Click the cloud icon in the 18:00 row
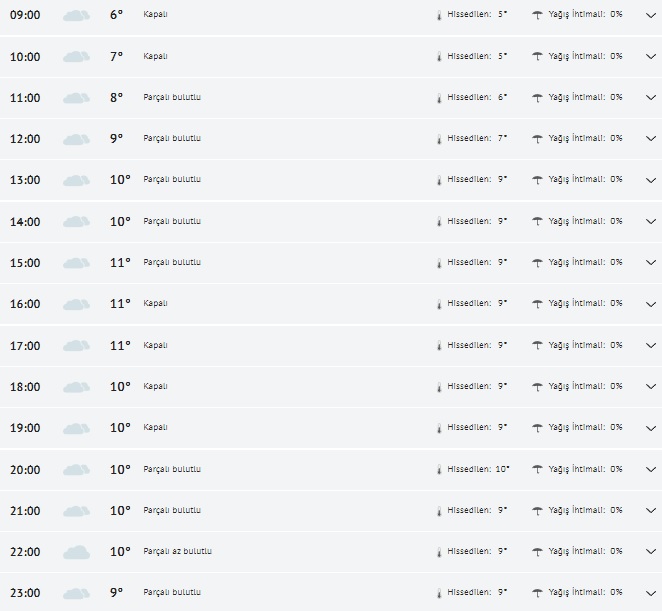The width and height of the screenshot is (662, 611). coord(76,387)
